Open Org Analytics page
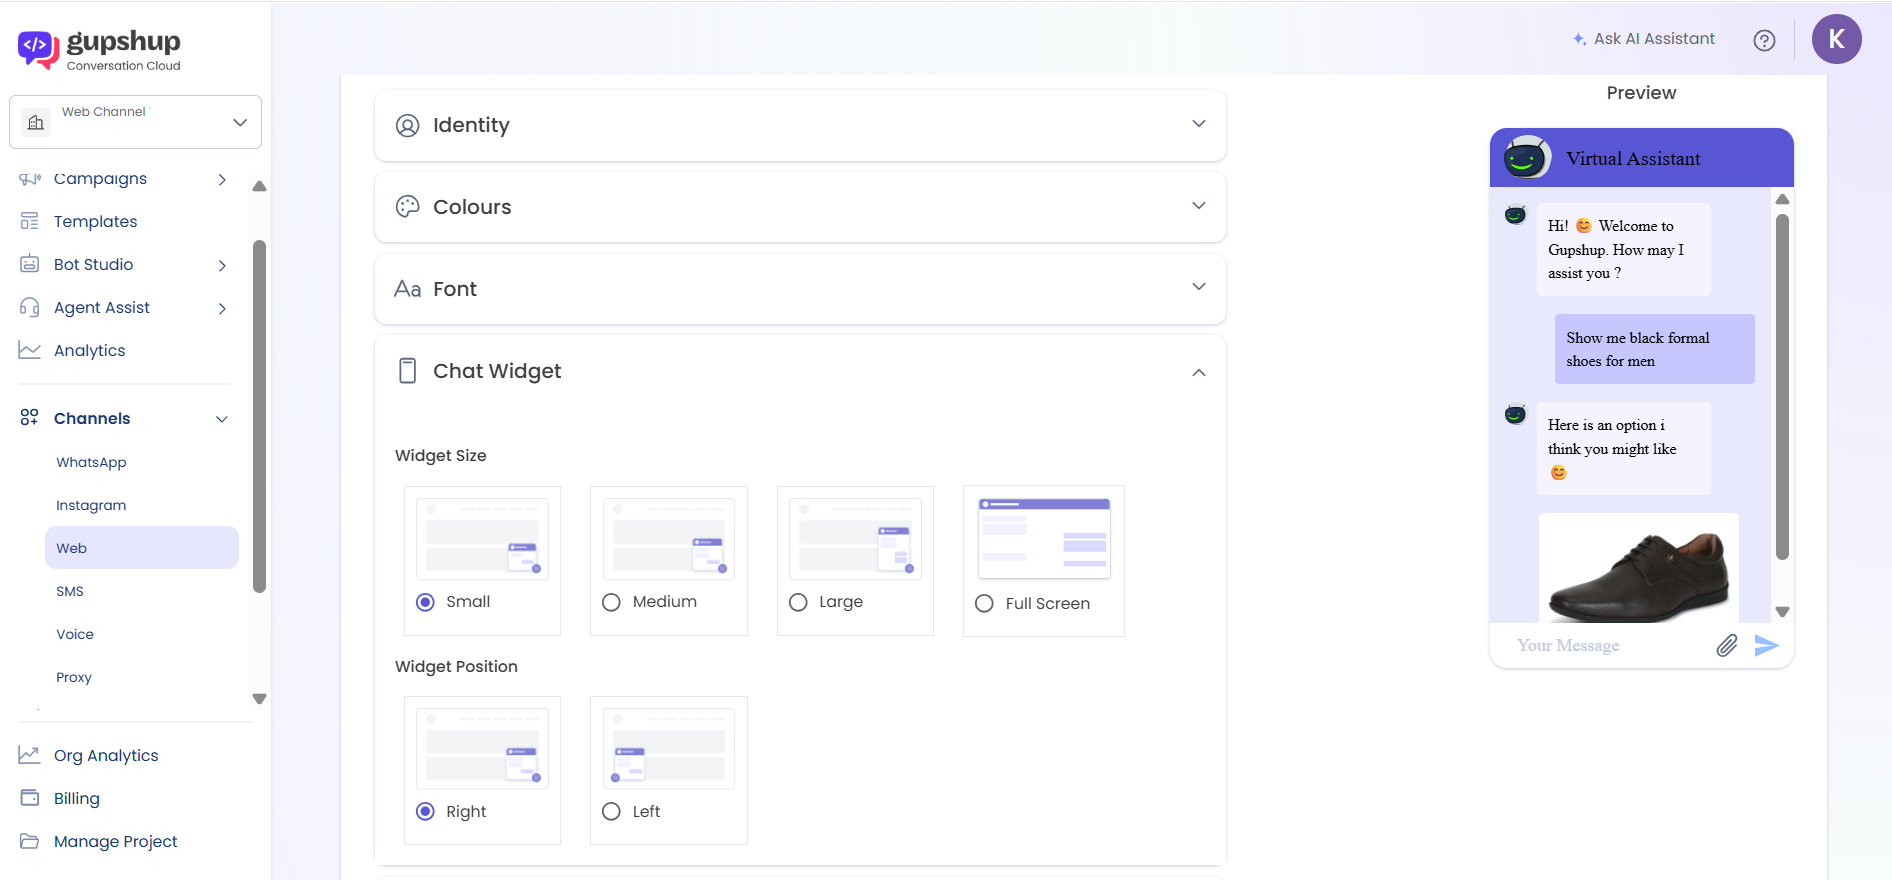This screenshot has width=1892, height=880. tap(106, 755)
